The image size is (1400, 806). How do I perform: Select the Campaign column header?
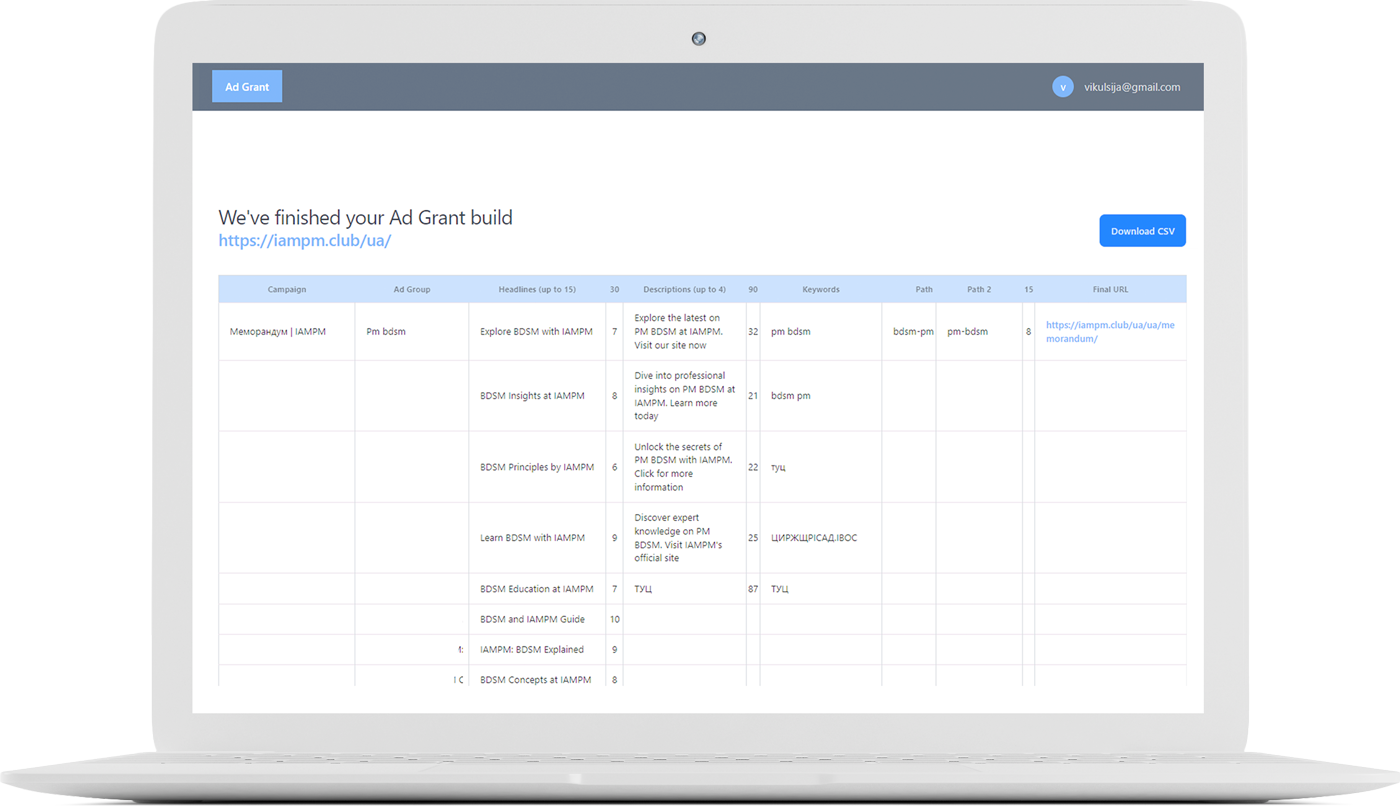click(x=287, y=289)
